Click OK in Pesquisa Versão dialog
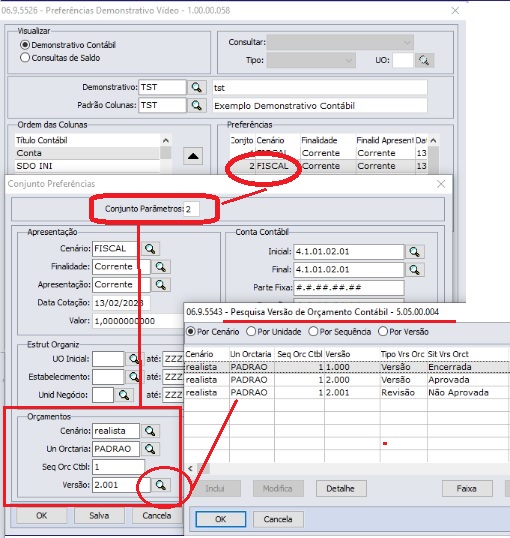Screen dimensions: 510x538 [221, 519]
